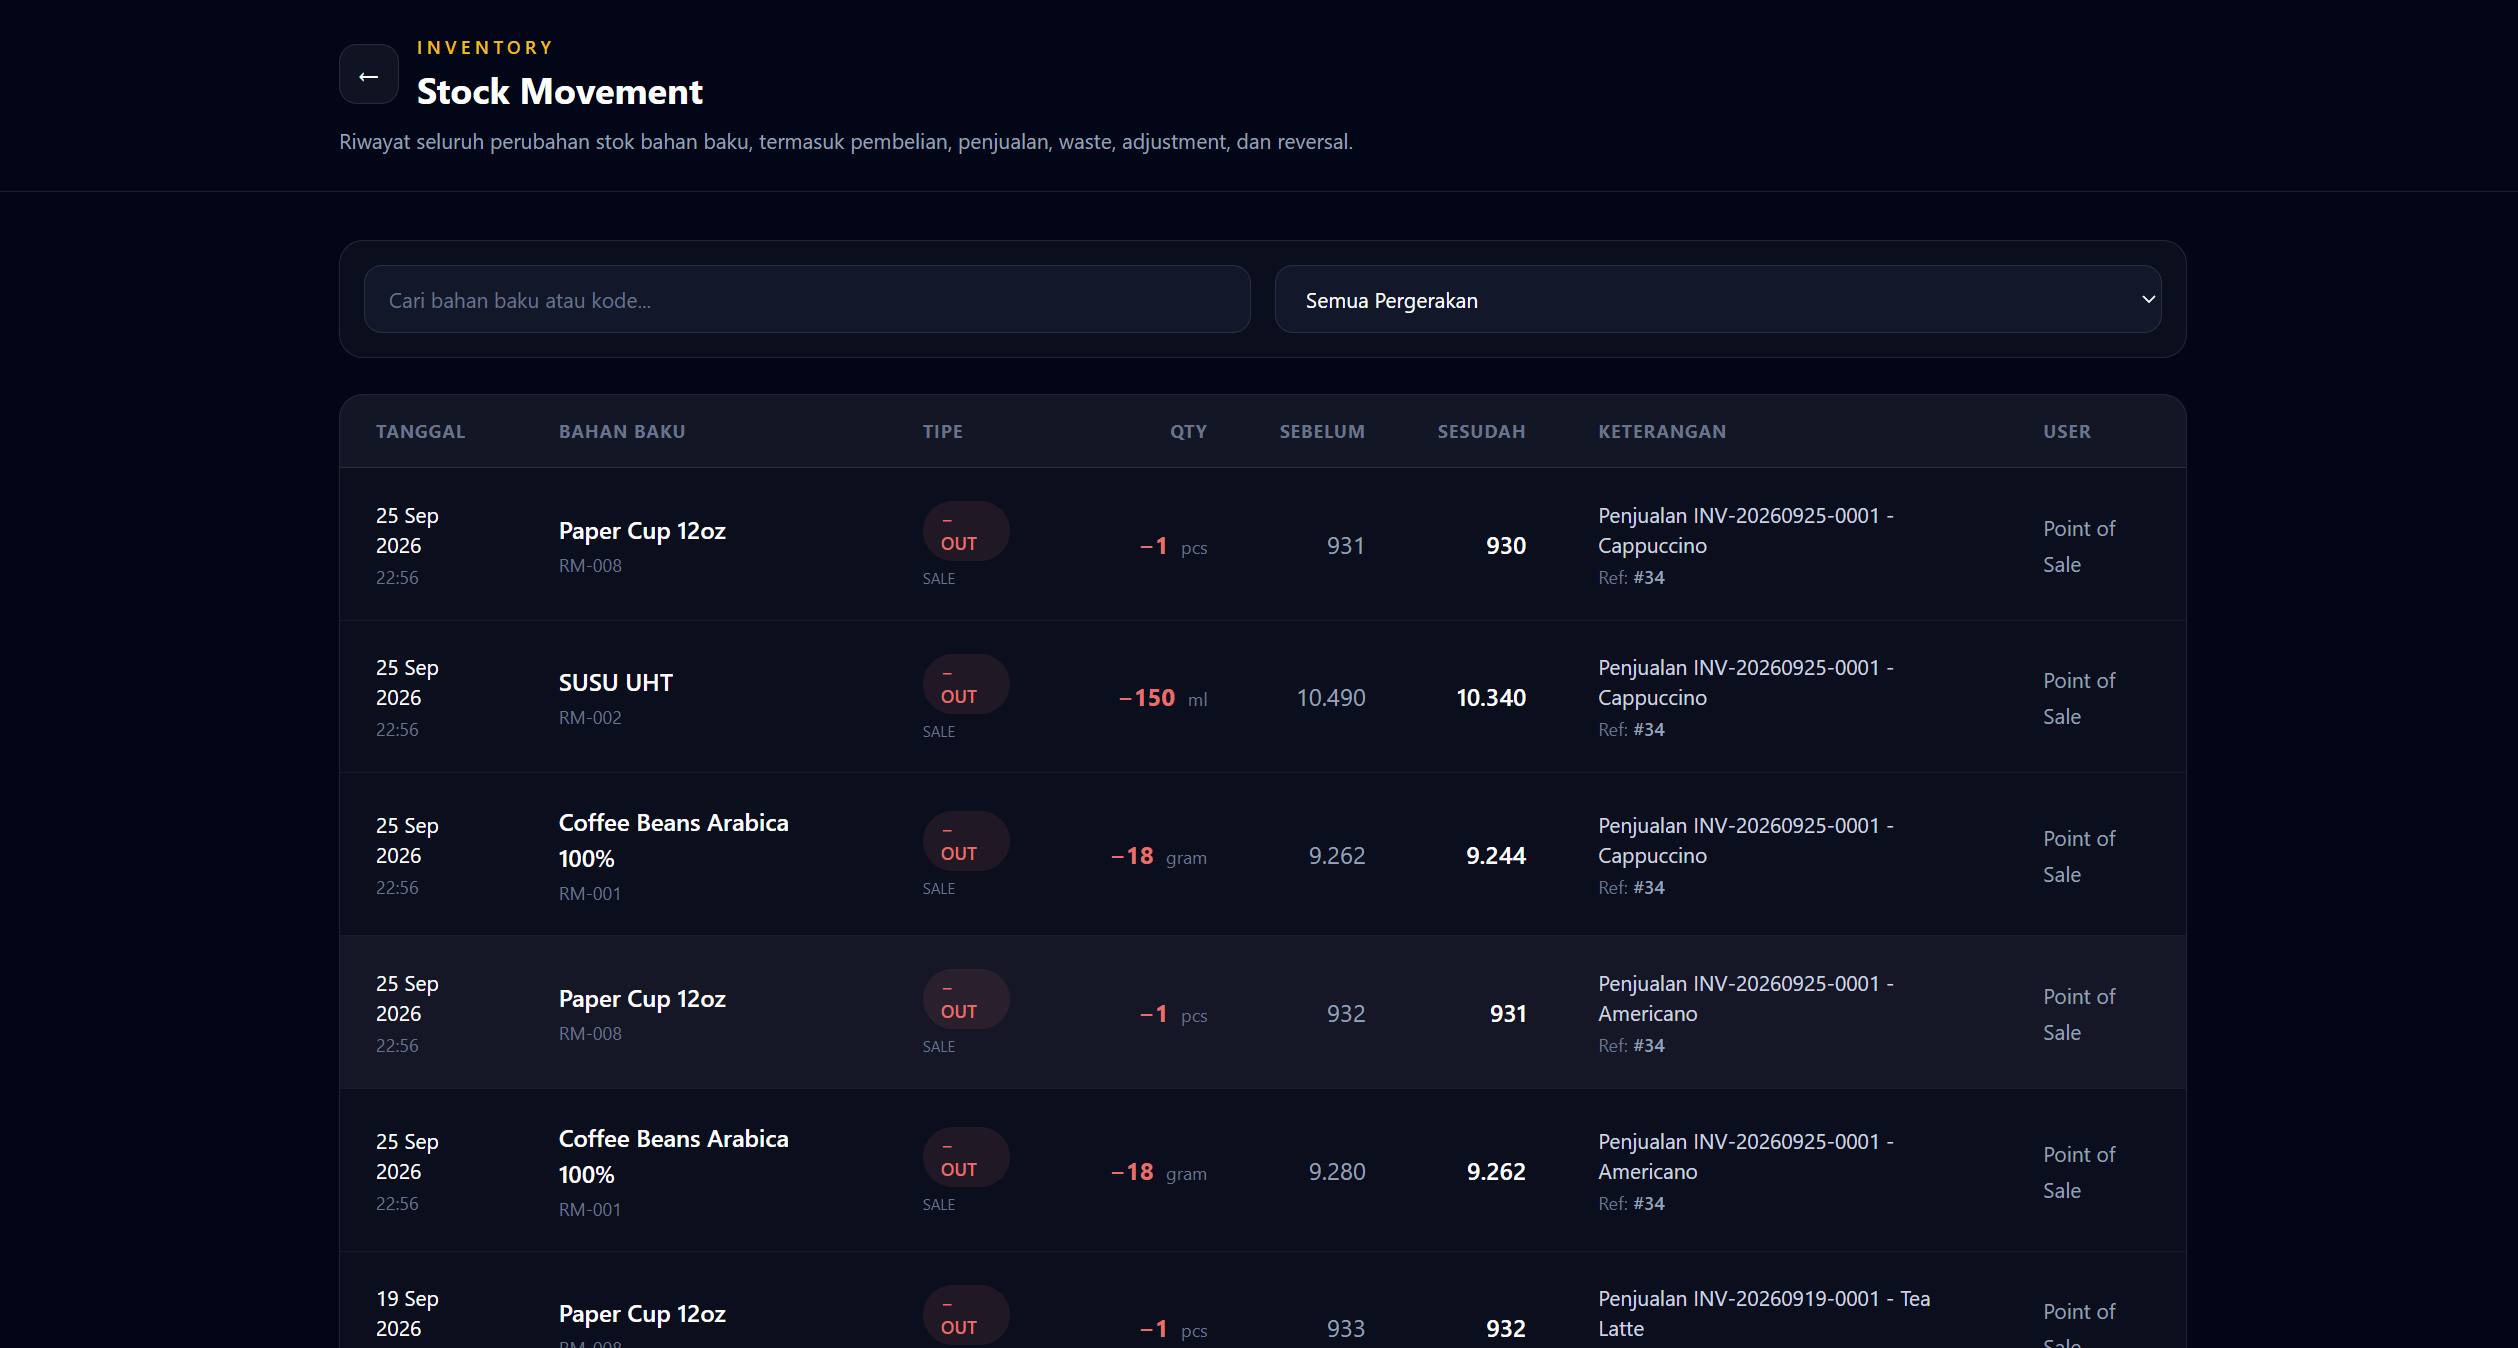This screenshot has width=2518, height=1348.
Task: Click the BAHAN BAKU column header
Action: 622,432
